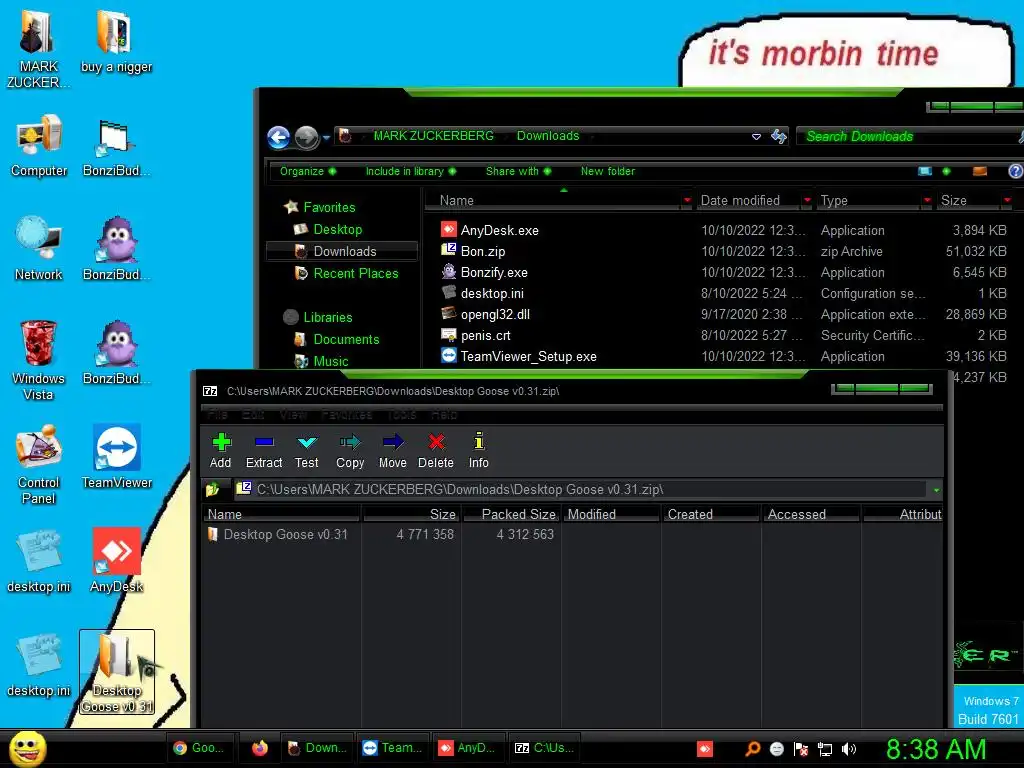Refresh the Downloads folder view
The image size is (1024, 768).
coord(778,136)
